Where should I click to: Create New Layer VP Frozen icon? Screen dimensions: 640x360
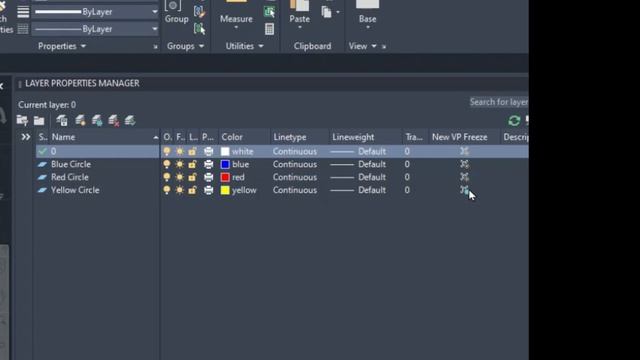tap(97, 120)
